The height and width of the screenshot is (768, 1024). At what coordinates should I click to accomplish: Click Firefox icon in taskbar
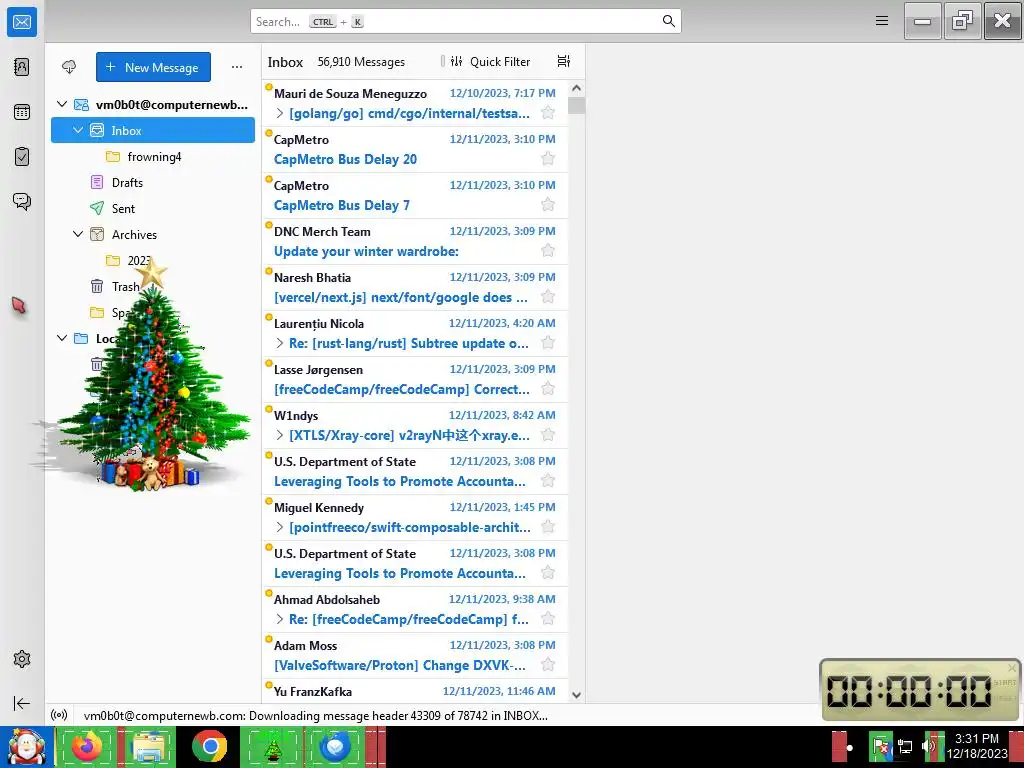[x=87, y=746]
